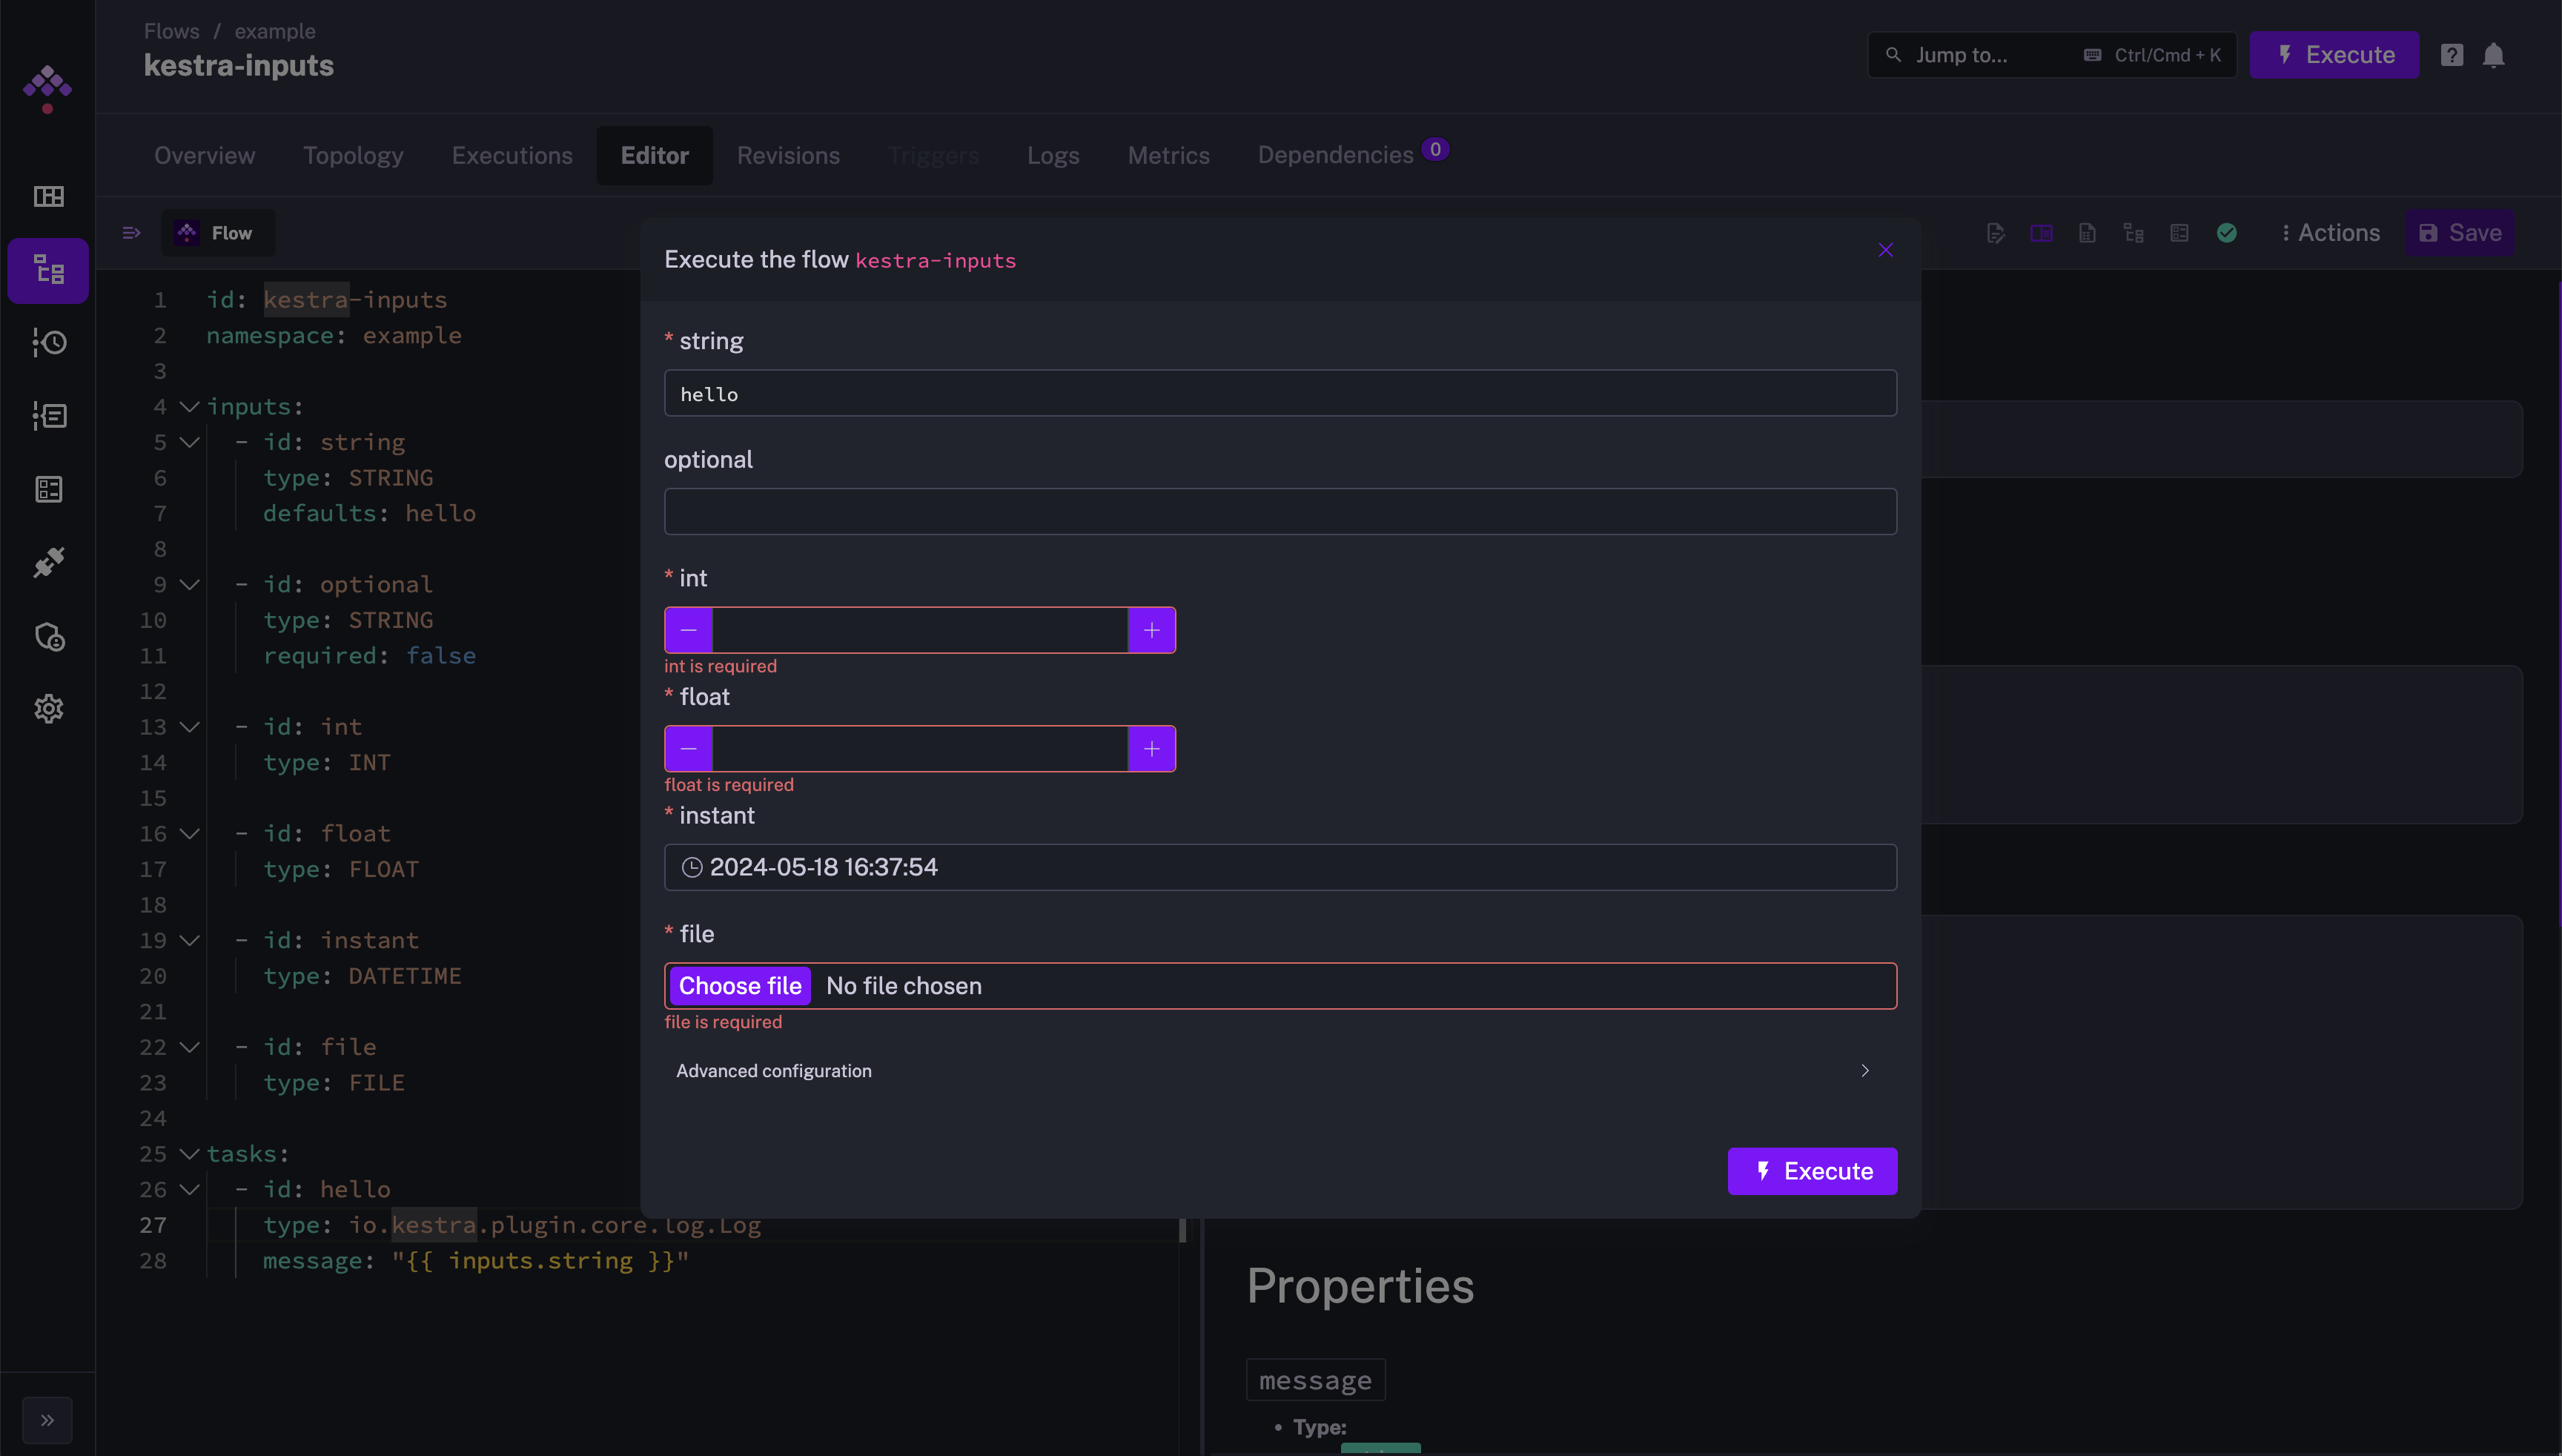This screenshot has width=2562, height=1456.
Task: Toggle the tasks collapse arrow on line 25
Action: tap(188, 1155)
